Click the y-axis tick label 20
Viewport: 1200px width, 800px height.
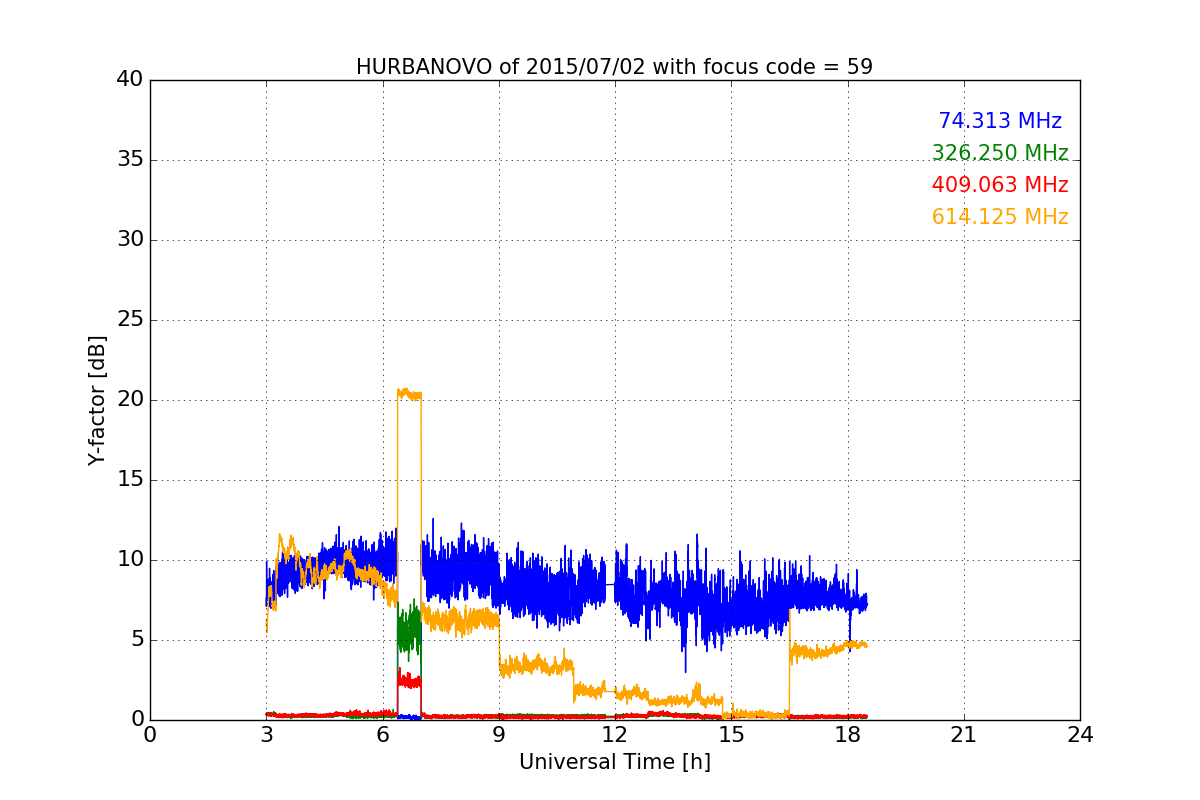(130, 400)
